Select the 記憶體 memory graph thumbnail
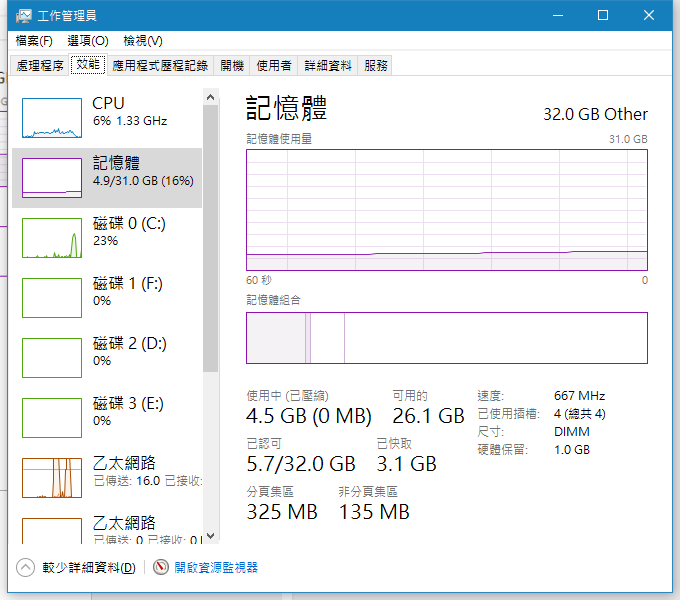The image size is (680, 600). click(52, 178)
